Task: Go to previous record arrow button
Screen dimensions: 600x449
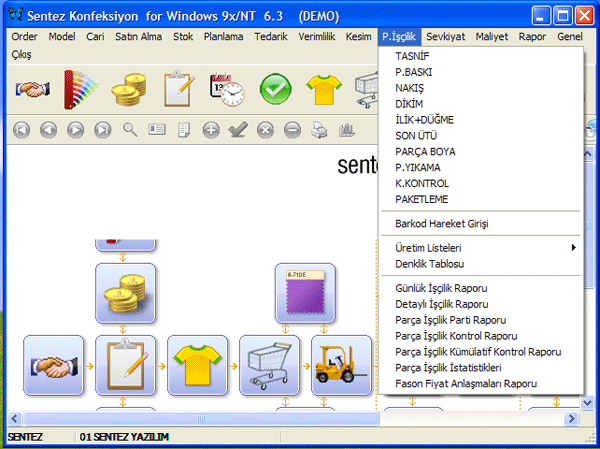Action: [x=49, y=130]
